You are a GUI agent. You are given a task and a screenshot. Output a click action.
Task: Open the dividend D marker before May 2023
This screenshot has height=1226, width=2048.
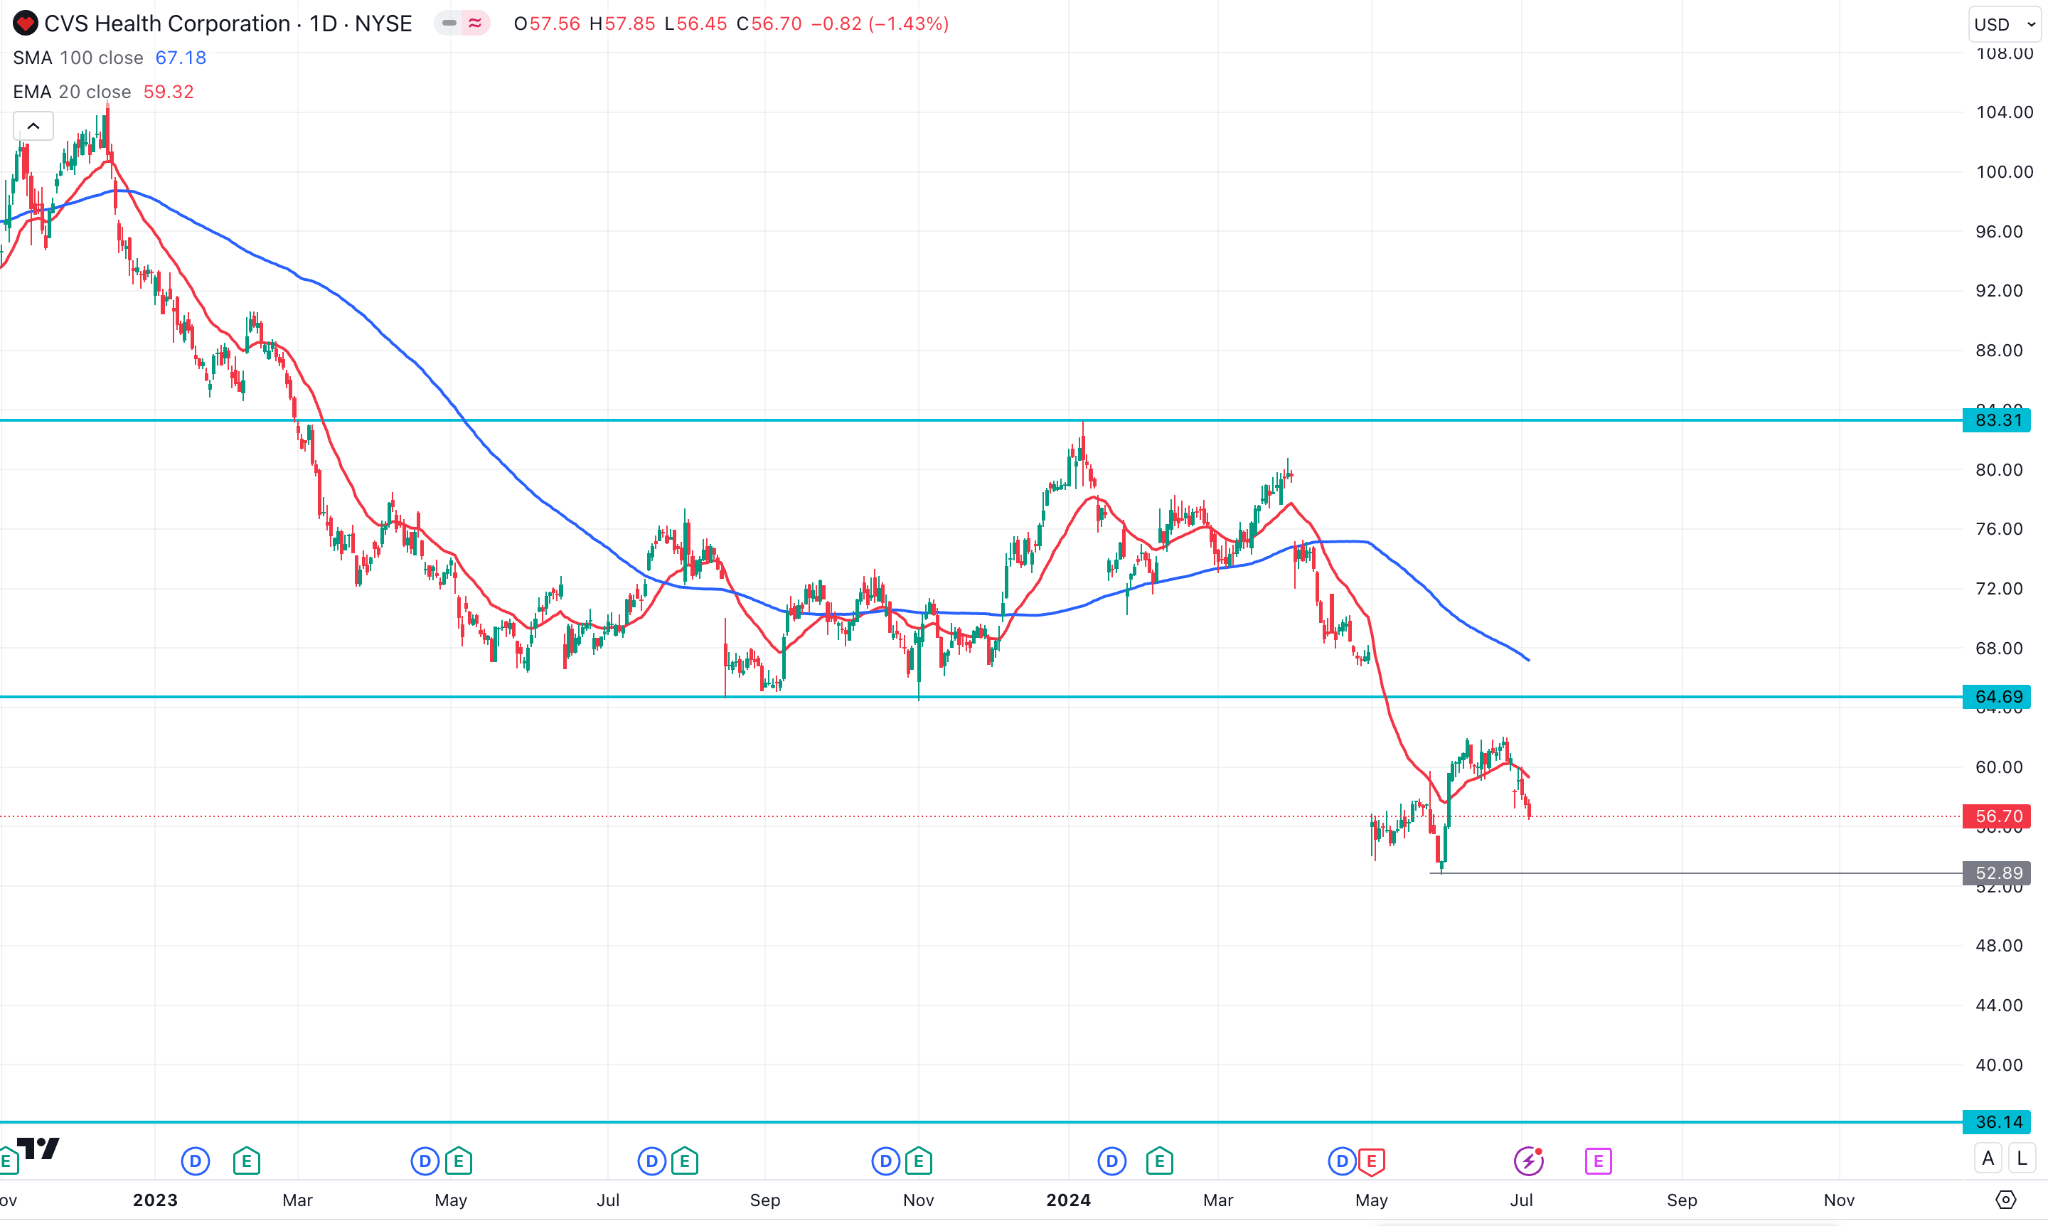tap(425, 1161)
